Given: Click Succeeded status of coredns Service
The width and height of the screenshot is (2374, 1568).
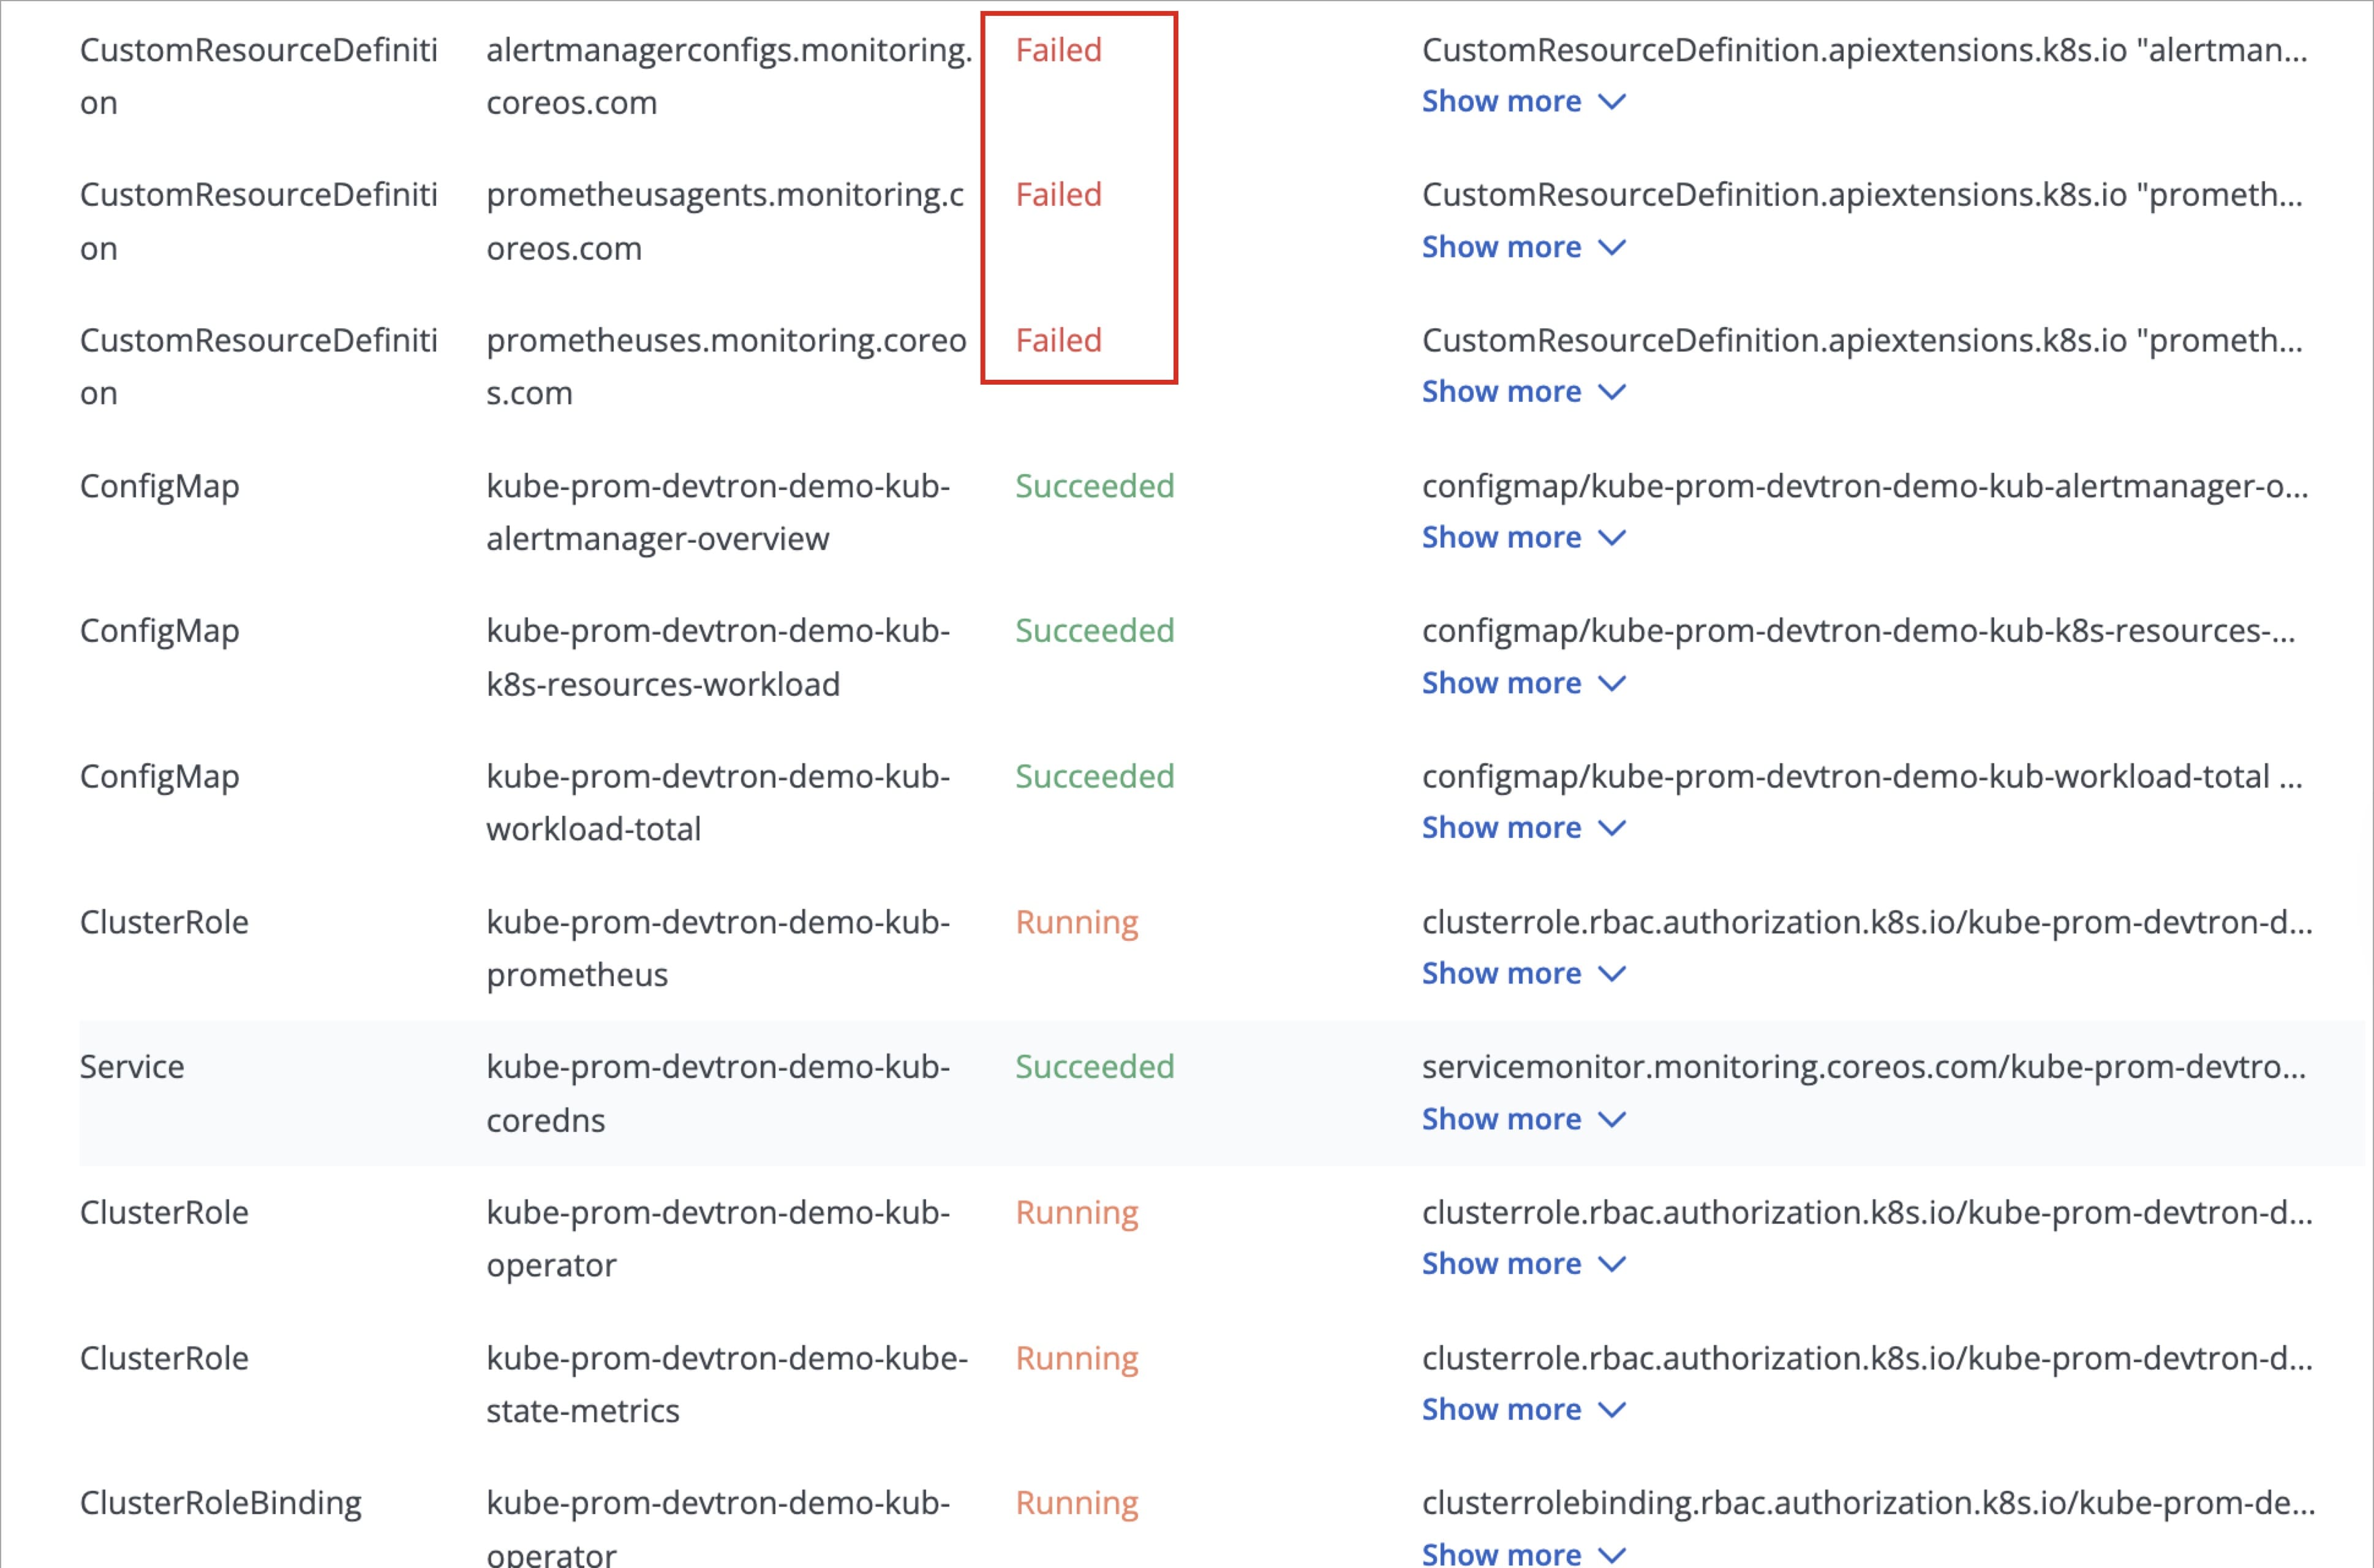Looking at the screenshot, I should [1094, 1067].
